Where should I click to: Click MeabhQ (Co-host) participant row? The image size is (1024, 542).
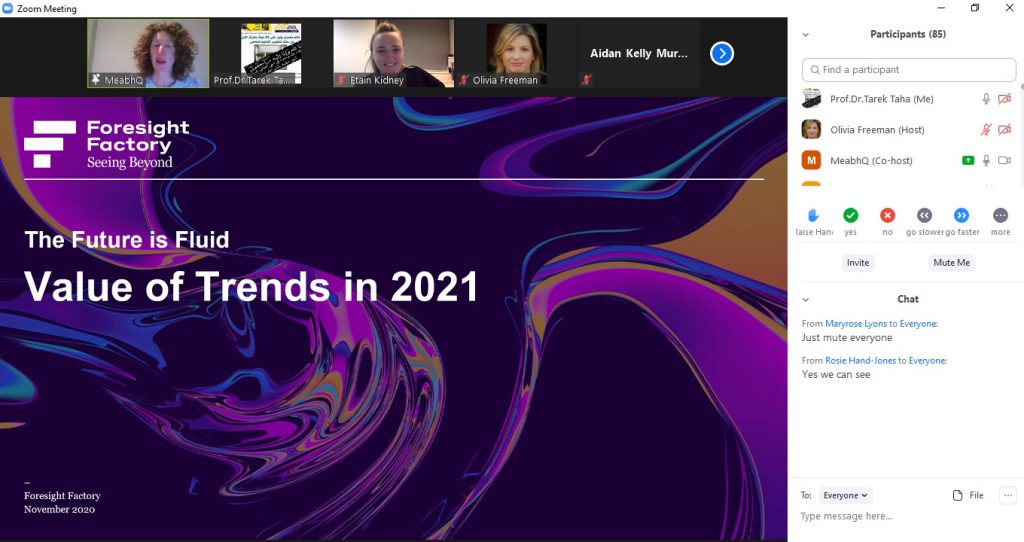(908, 160)
